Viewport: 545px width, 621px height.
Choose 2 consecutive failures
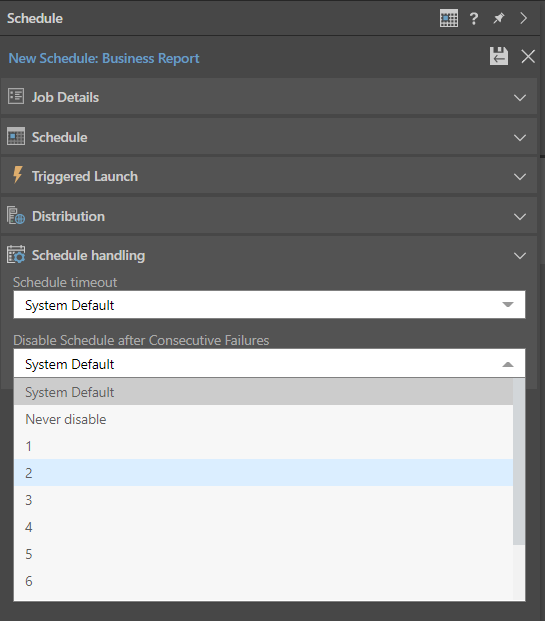point(263,473)
